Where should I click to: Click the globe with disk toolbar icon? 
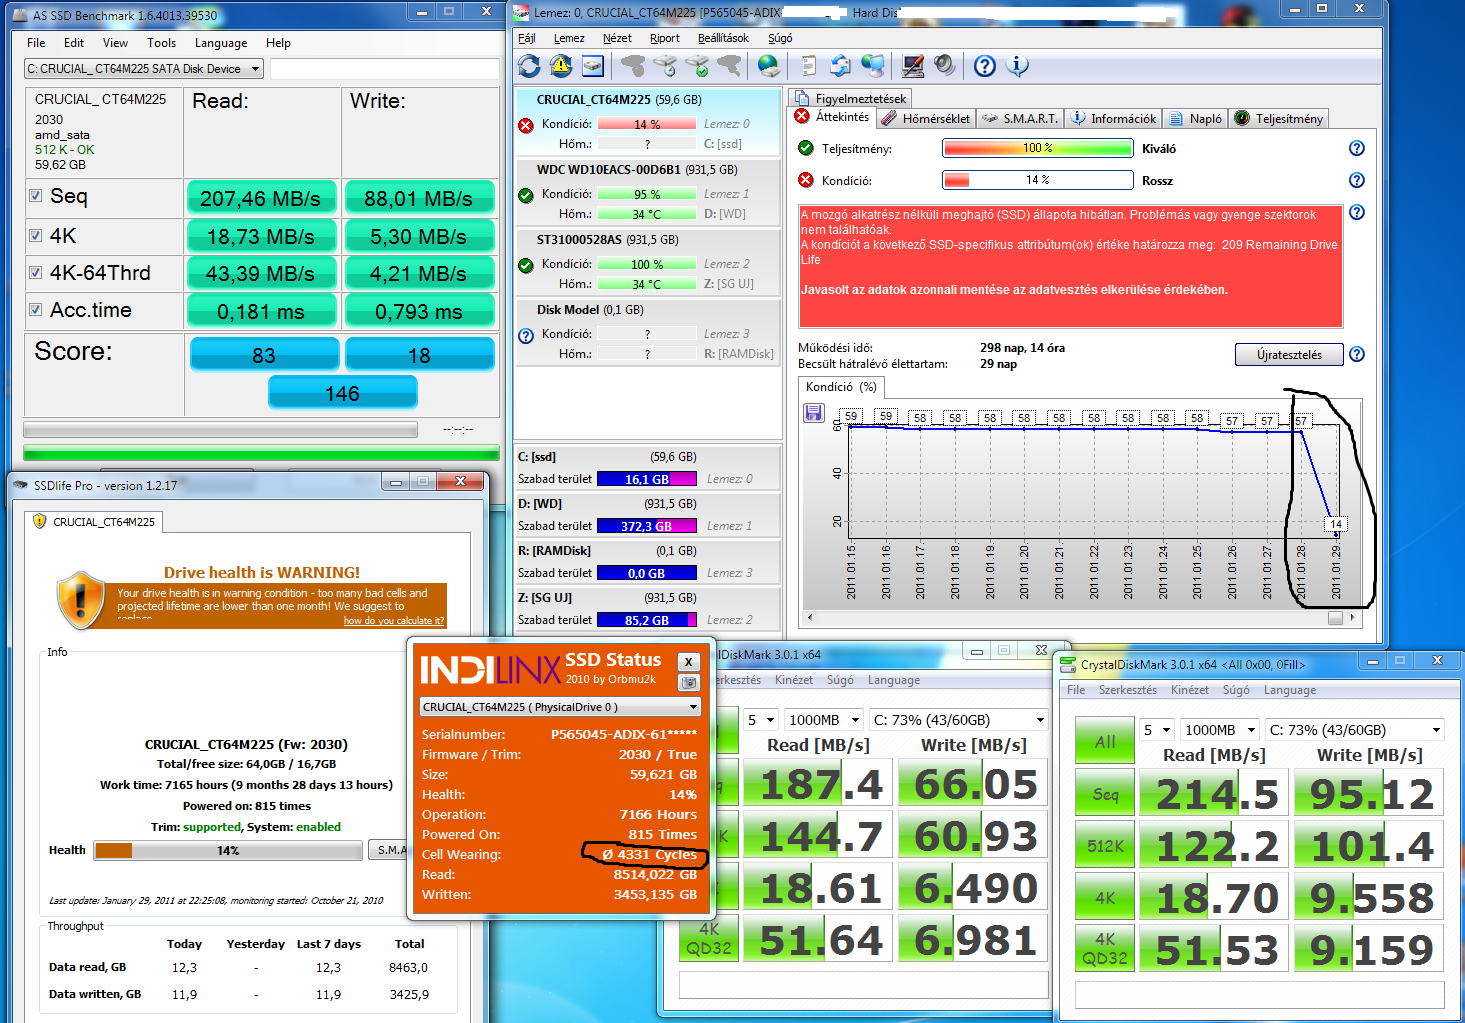pyautogui.click(x=768, y=66)
